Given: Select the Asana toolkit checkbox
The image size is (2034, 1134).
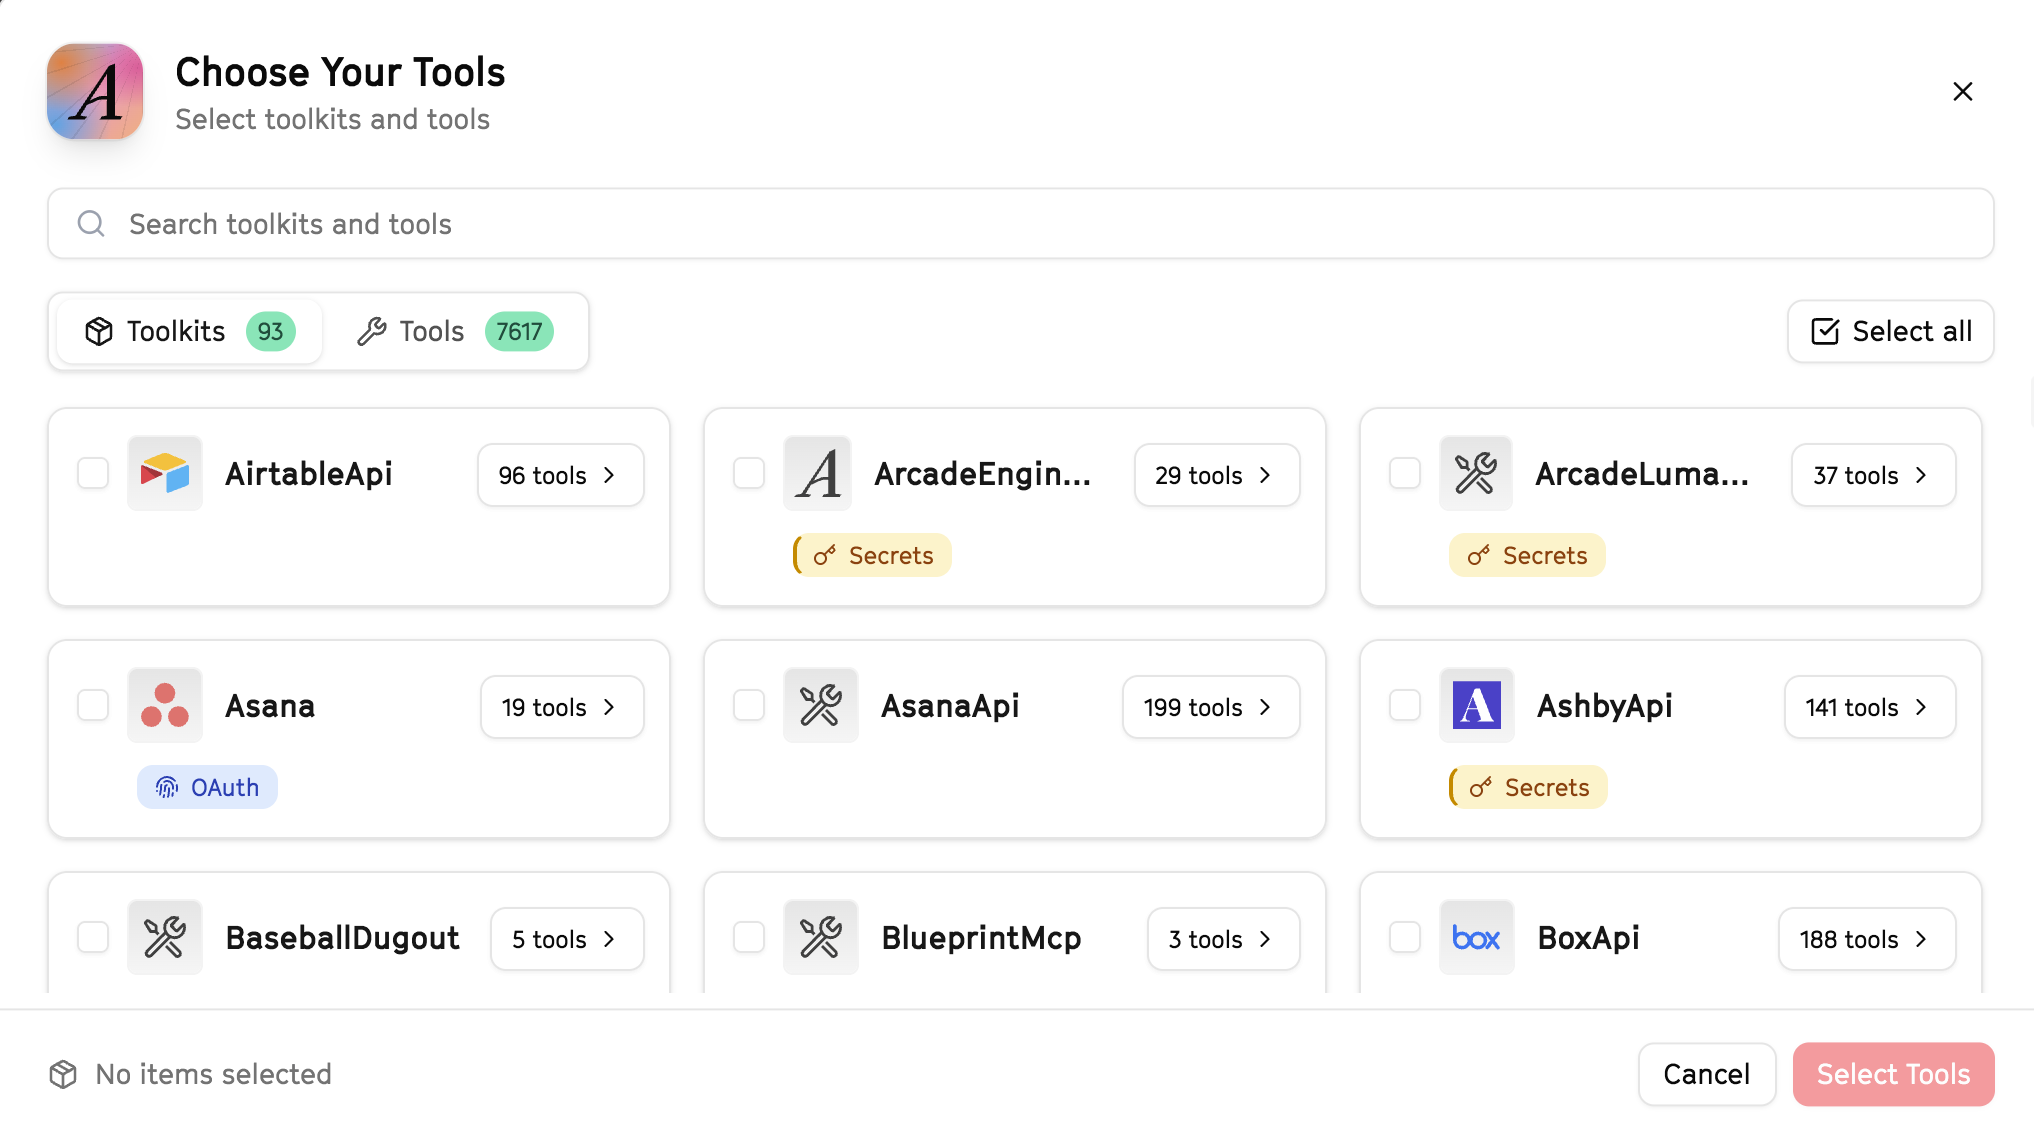Looking at the screenshot, I should [x=92, y=705].
